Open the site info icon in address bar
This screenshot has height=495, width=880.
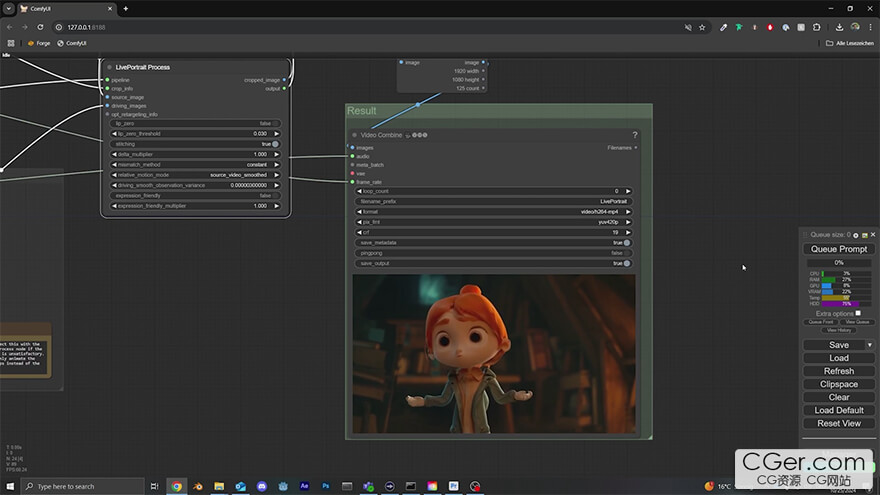pos(59,27)
